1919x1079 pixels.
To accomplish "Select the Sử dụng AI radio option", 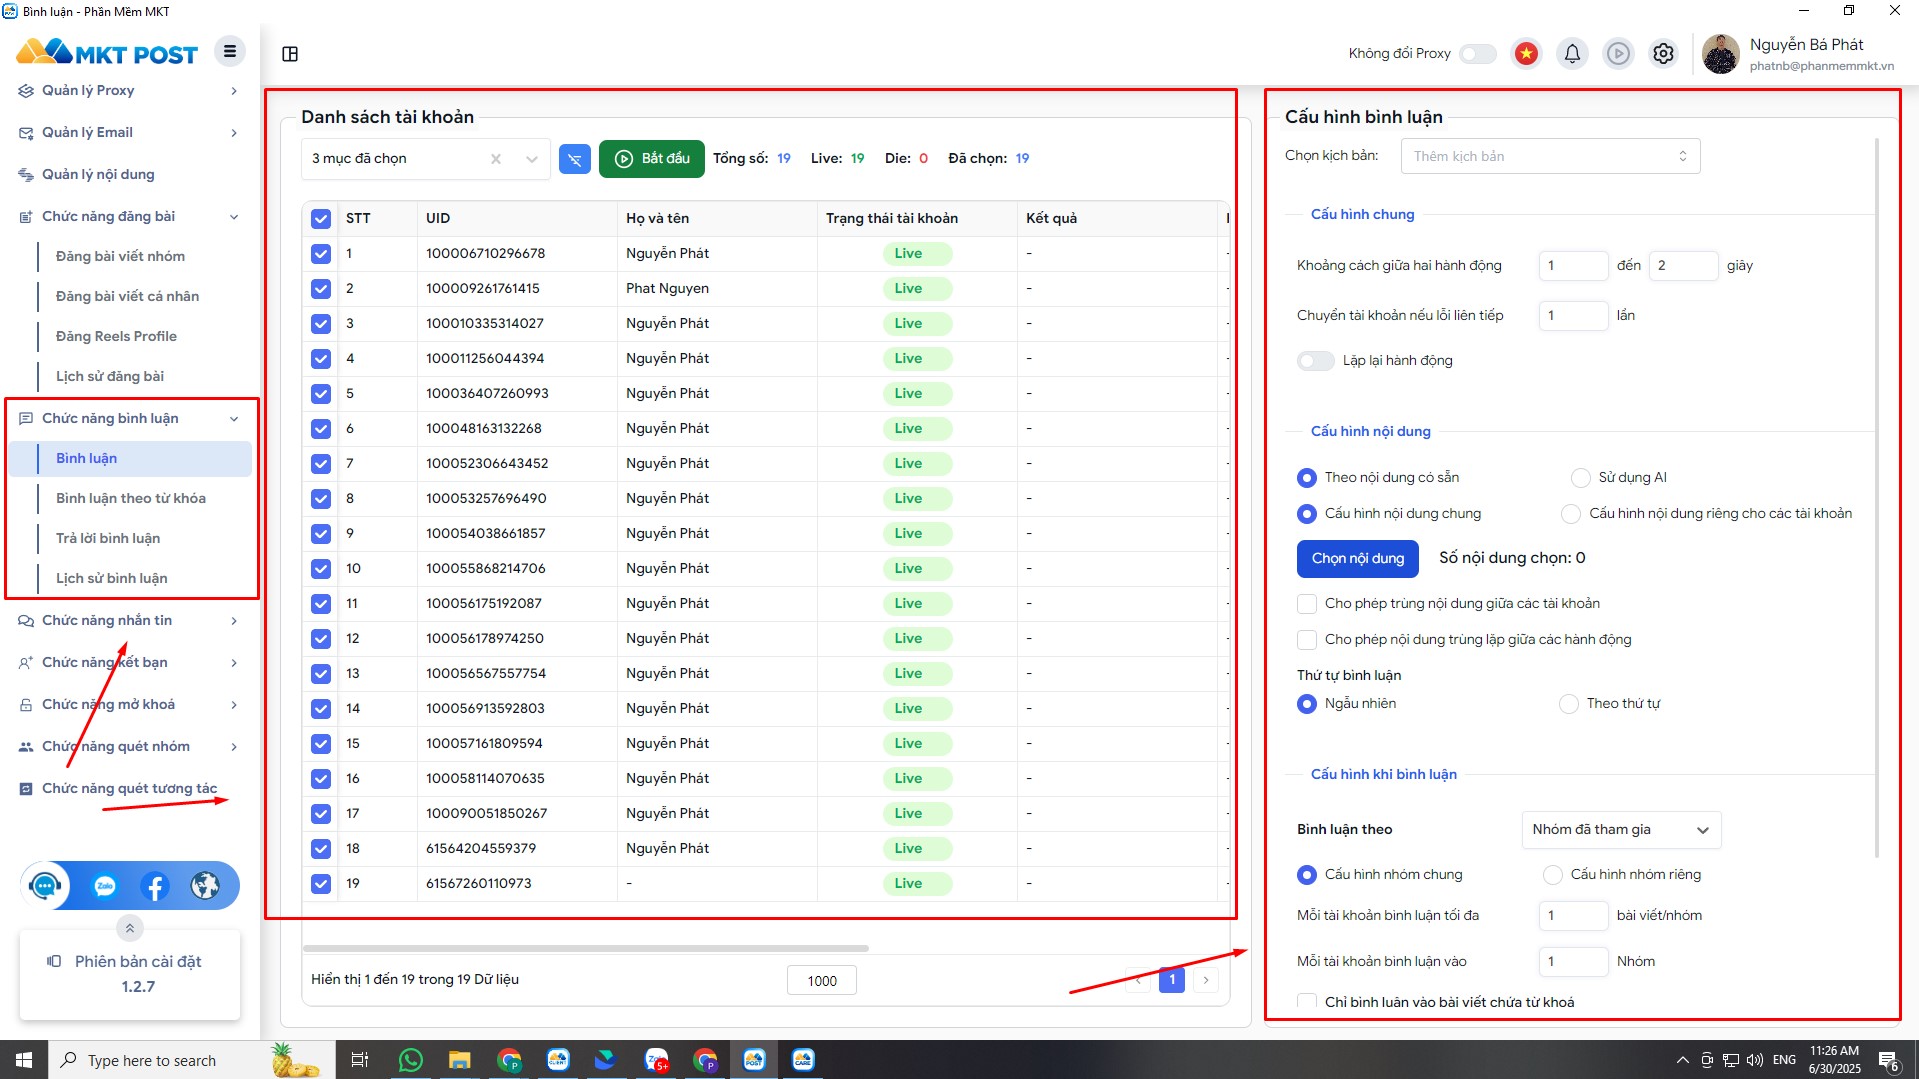I will click(x=1580, y=478).
